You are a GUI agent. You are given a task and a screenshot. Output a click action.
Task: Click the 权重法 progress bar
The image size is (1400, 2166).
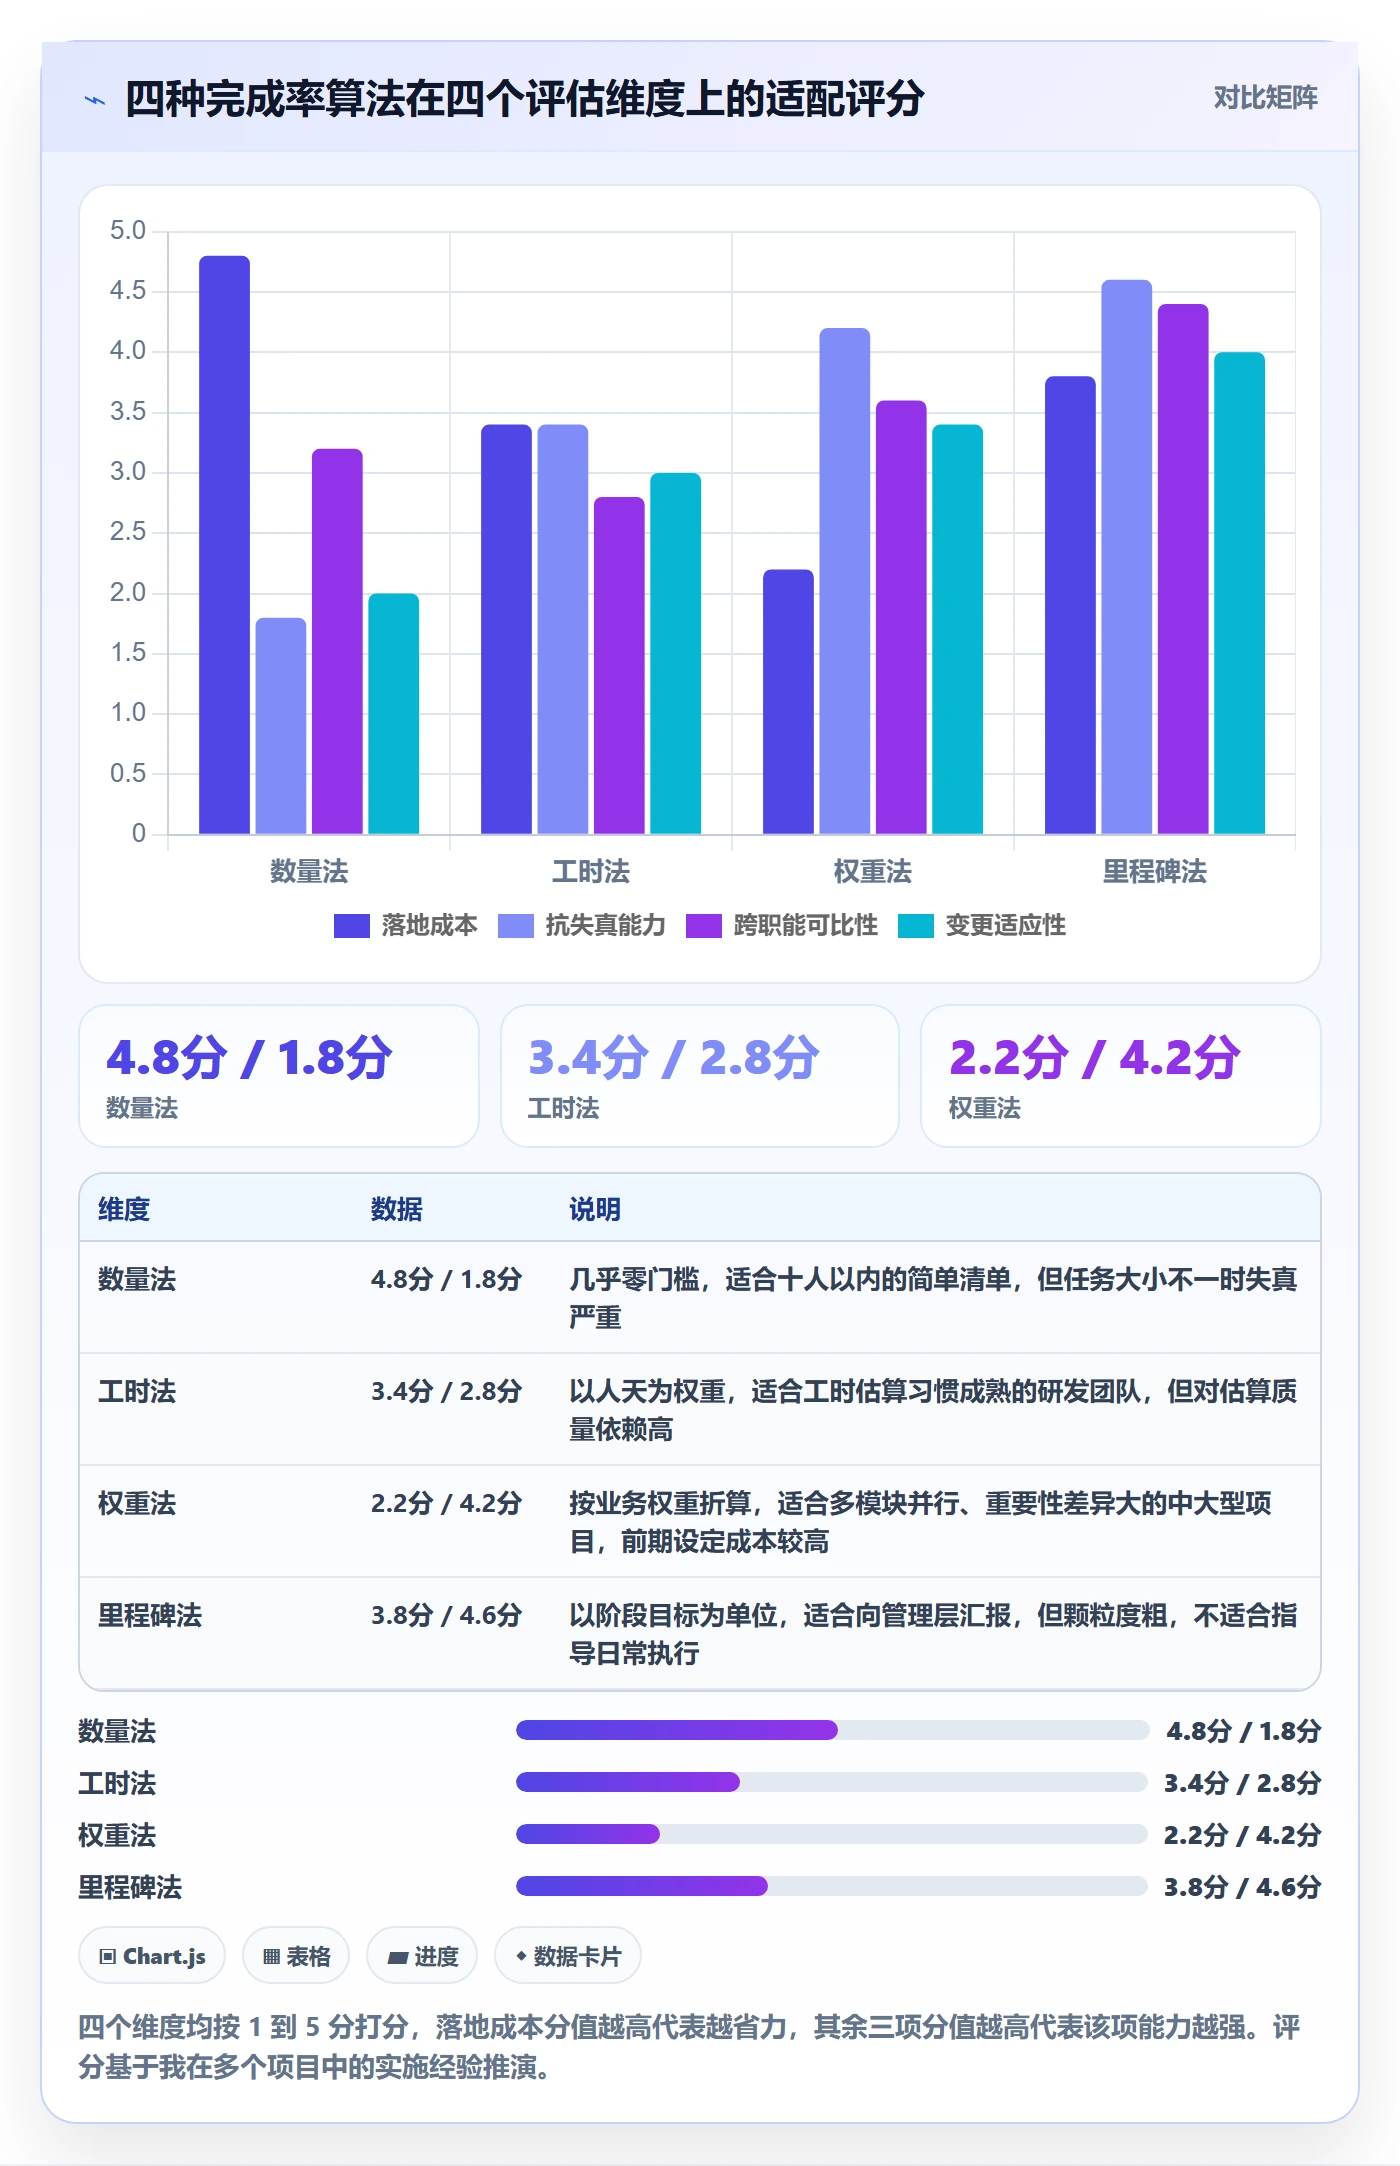coord(832,1834)
